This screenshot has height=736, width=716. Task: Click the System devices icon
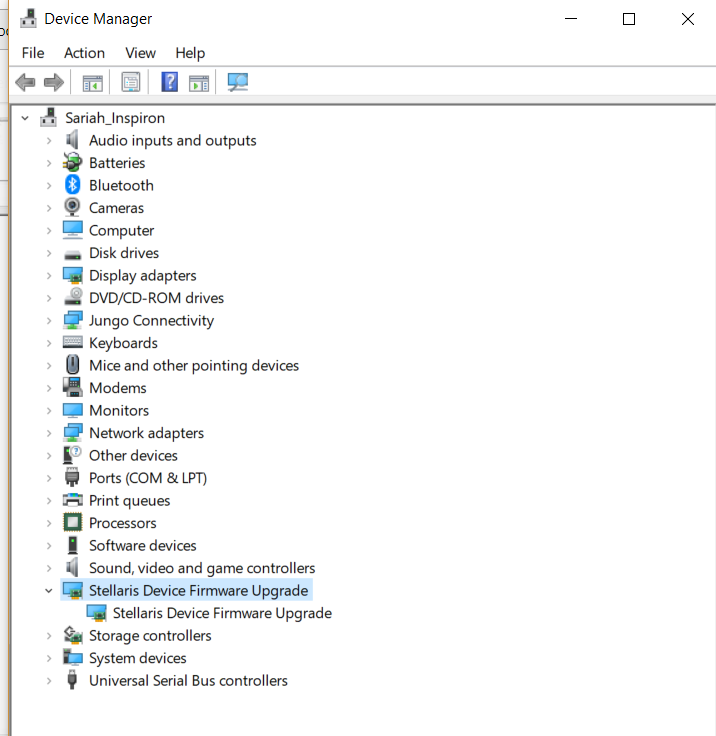point(72,658)
